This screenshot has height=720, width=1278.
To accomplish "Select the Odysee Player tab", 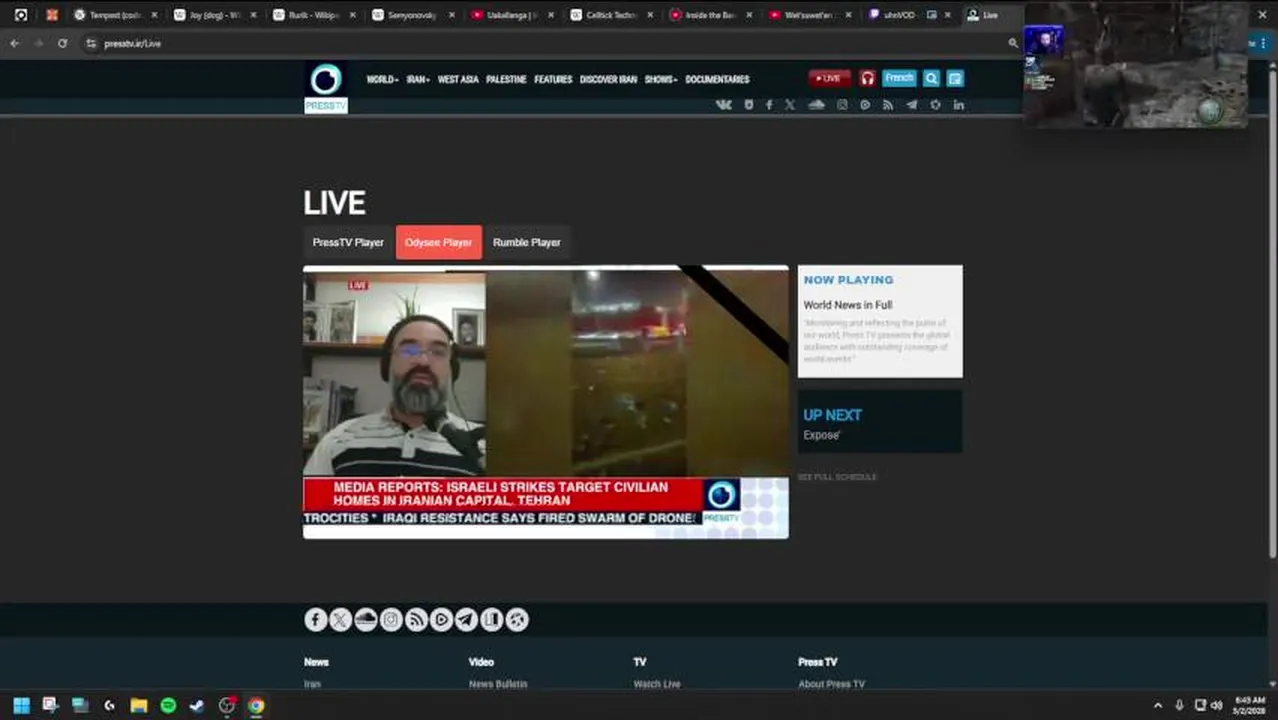I will coord(439,242).
